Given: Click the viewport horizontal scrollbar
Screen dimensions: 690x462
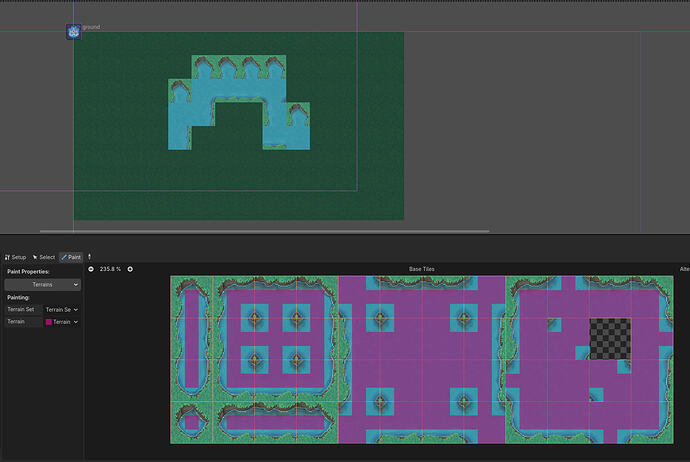Looking at the screenshot, I should click(x=264, y=231).
